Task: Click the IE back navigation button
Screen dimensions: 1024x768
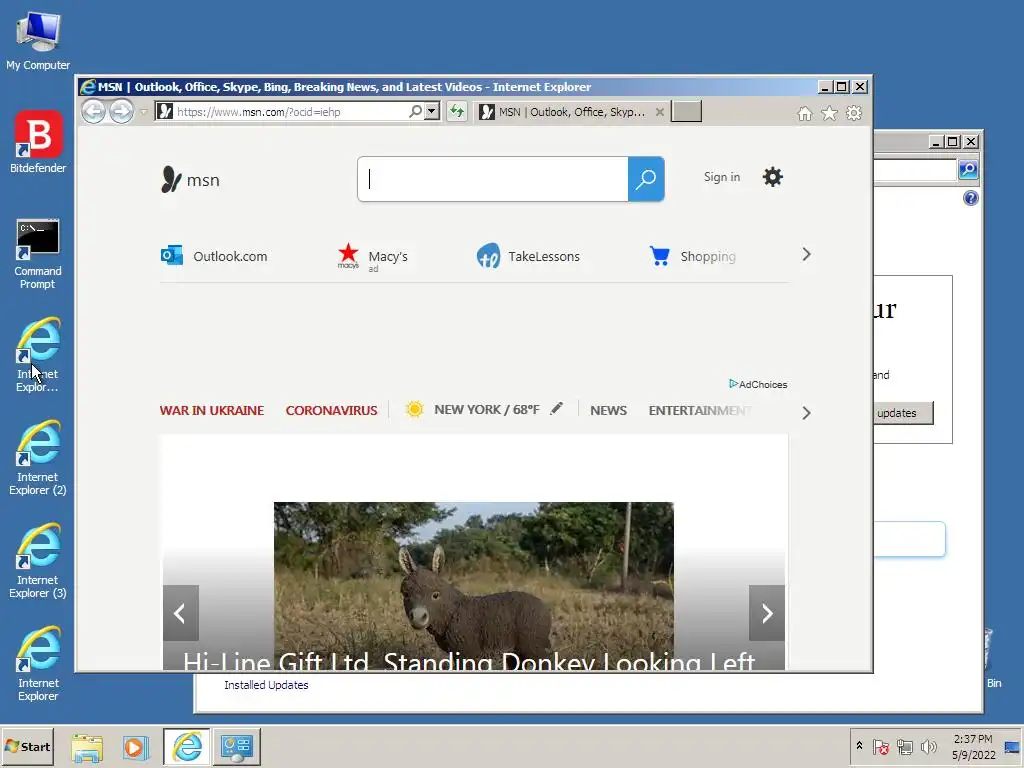Action: 93,112
